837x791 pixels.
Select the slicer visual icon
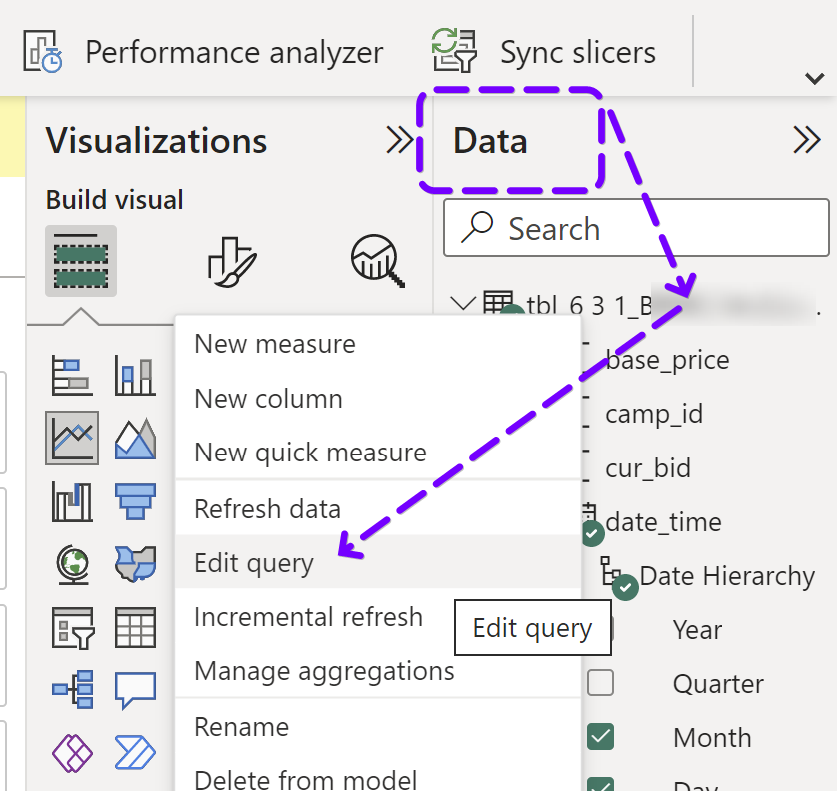coord(72,628)
